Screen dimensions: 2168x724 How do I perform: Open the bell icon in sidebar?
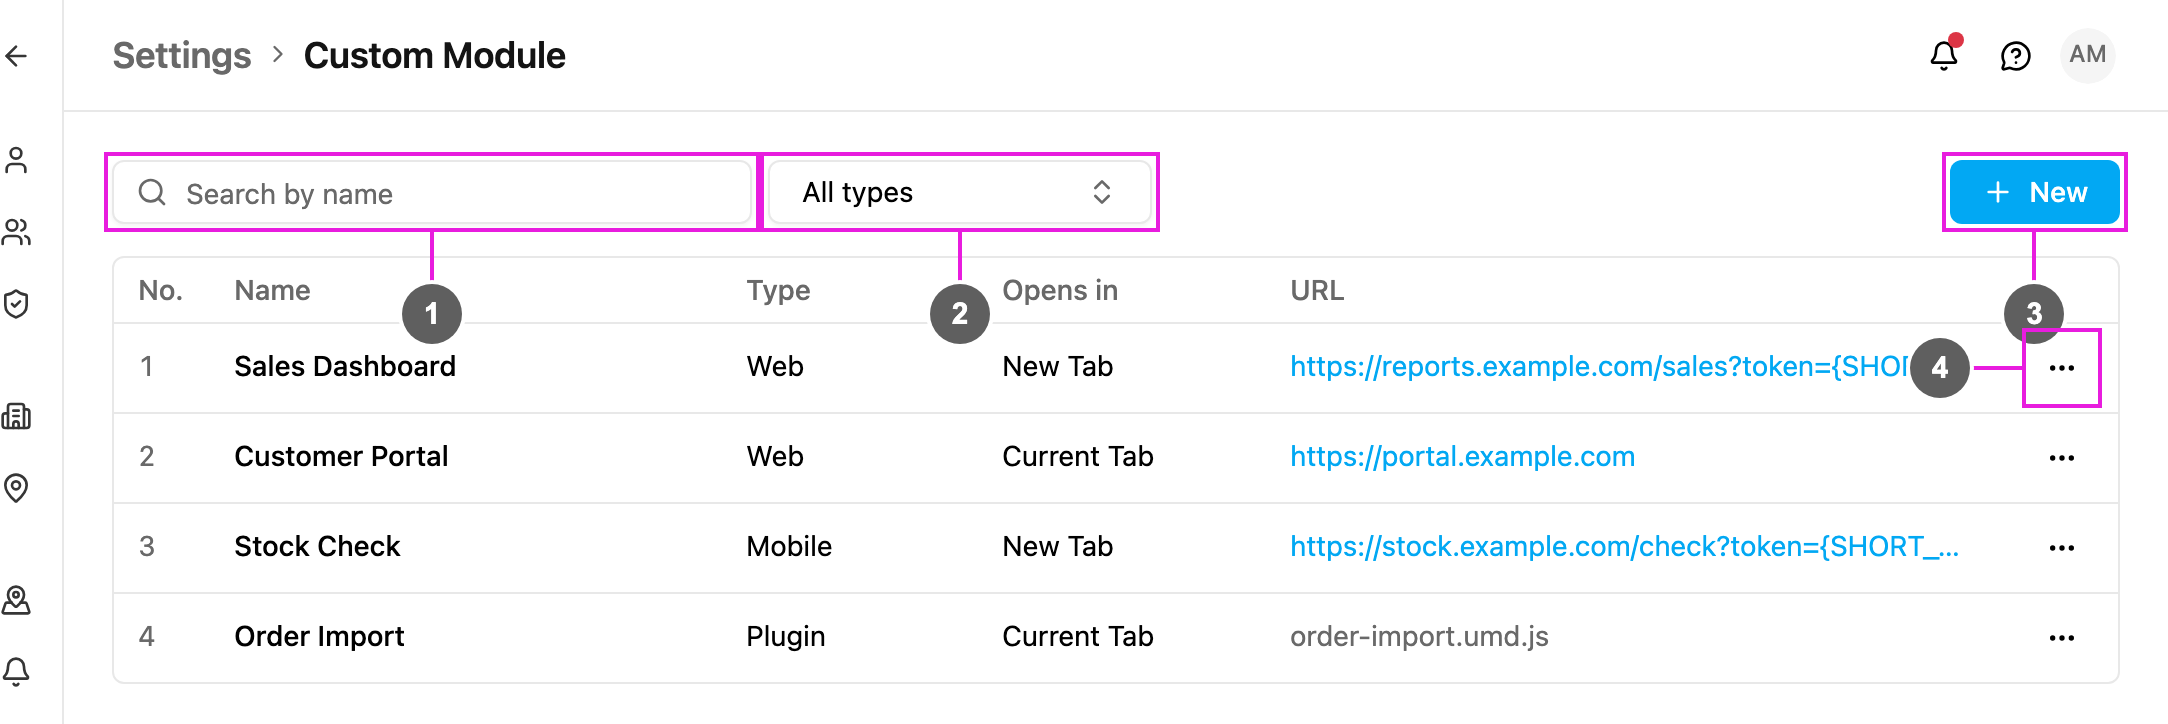pyautogui.click(x=17, y=670)
